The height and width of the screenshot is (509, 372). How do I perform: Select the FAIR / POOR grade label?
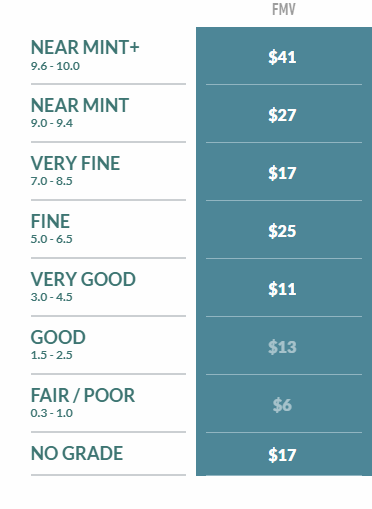coord(83,395)
